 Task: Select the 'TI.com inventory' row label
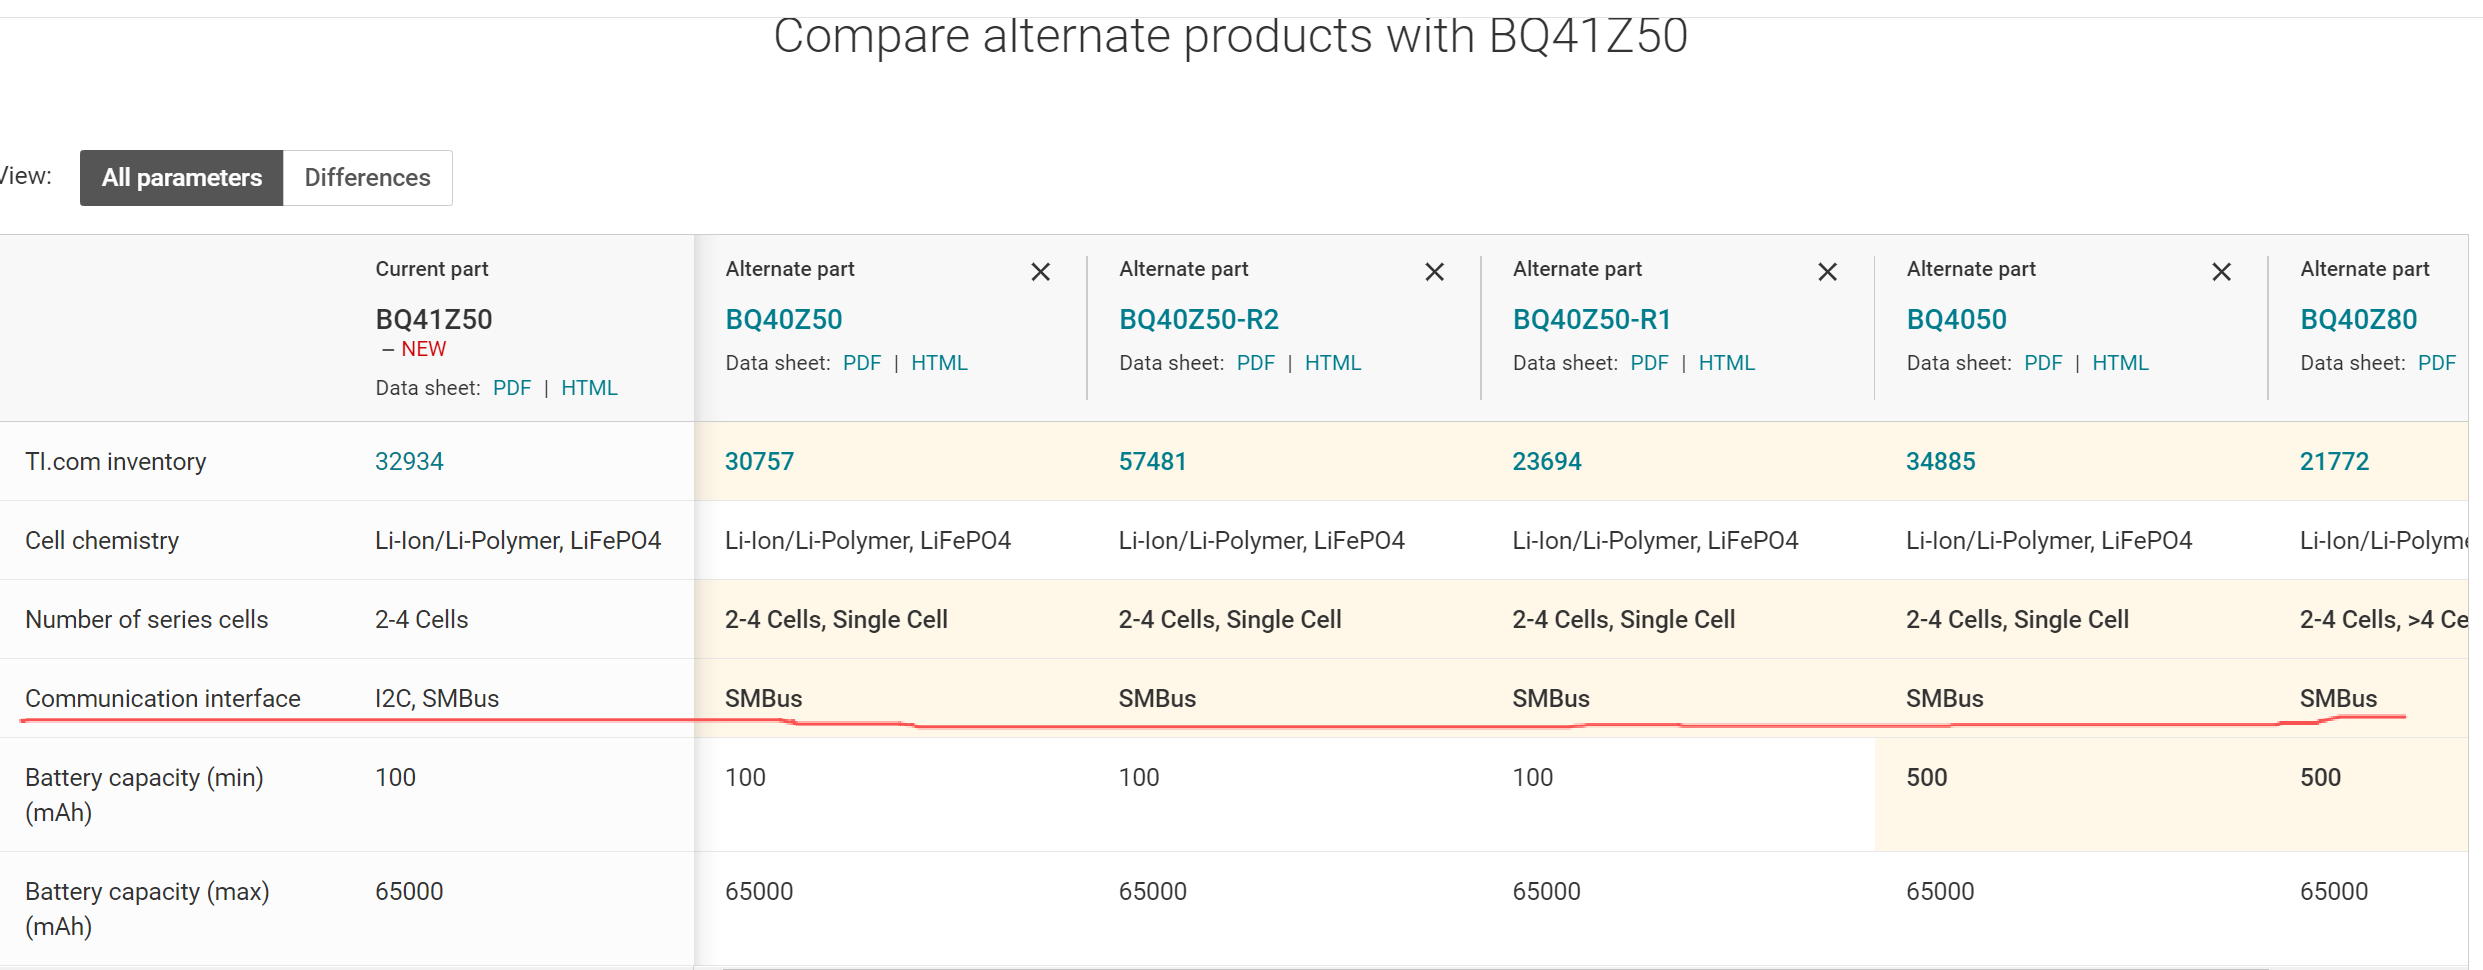pos(116,461)
